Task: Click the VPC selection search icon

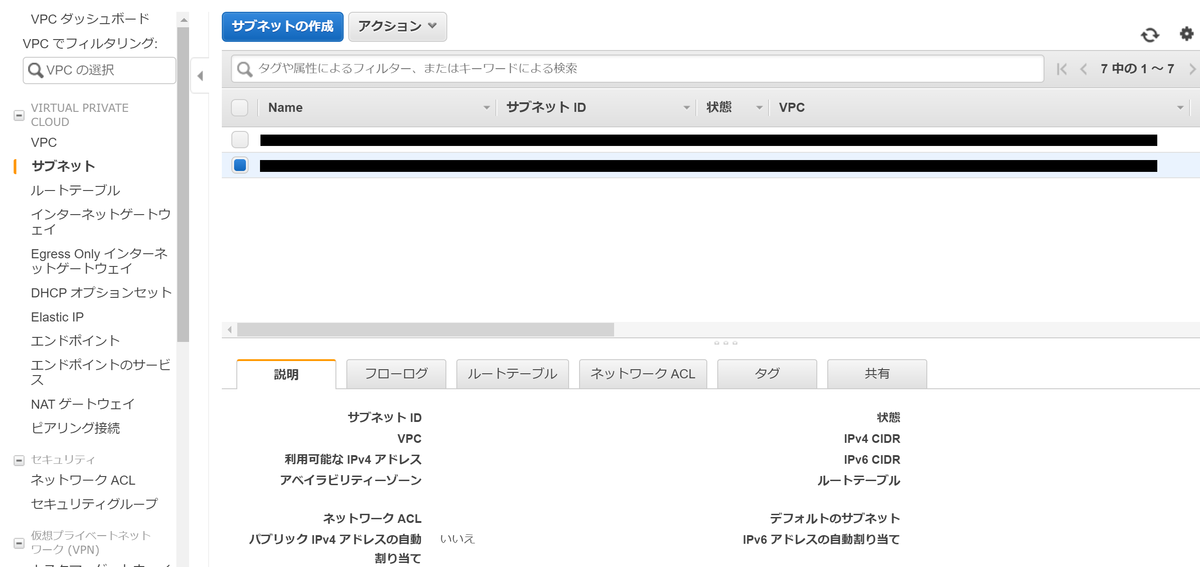Action: click(36, 70)
